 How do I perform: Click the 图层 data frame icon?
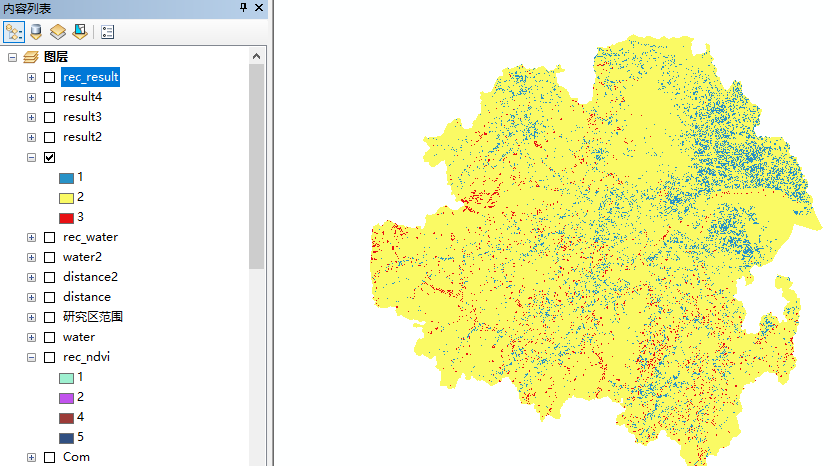31,57
